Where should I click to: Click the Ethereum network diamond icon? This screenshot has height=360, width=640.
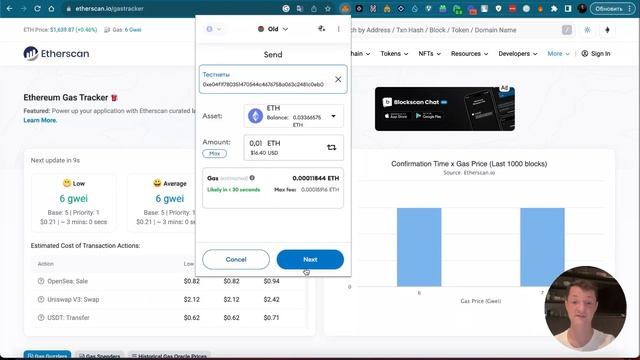607,30
